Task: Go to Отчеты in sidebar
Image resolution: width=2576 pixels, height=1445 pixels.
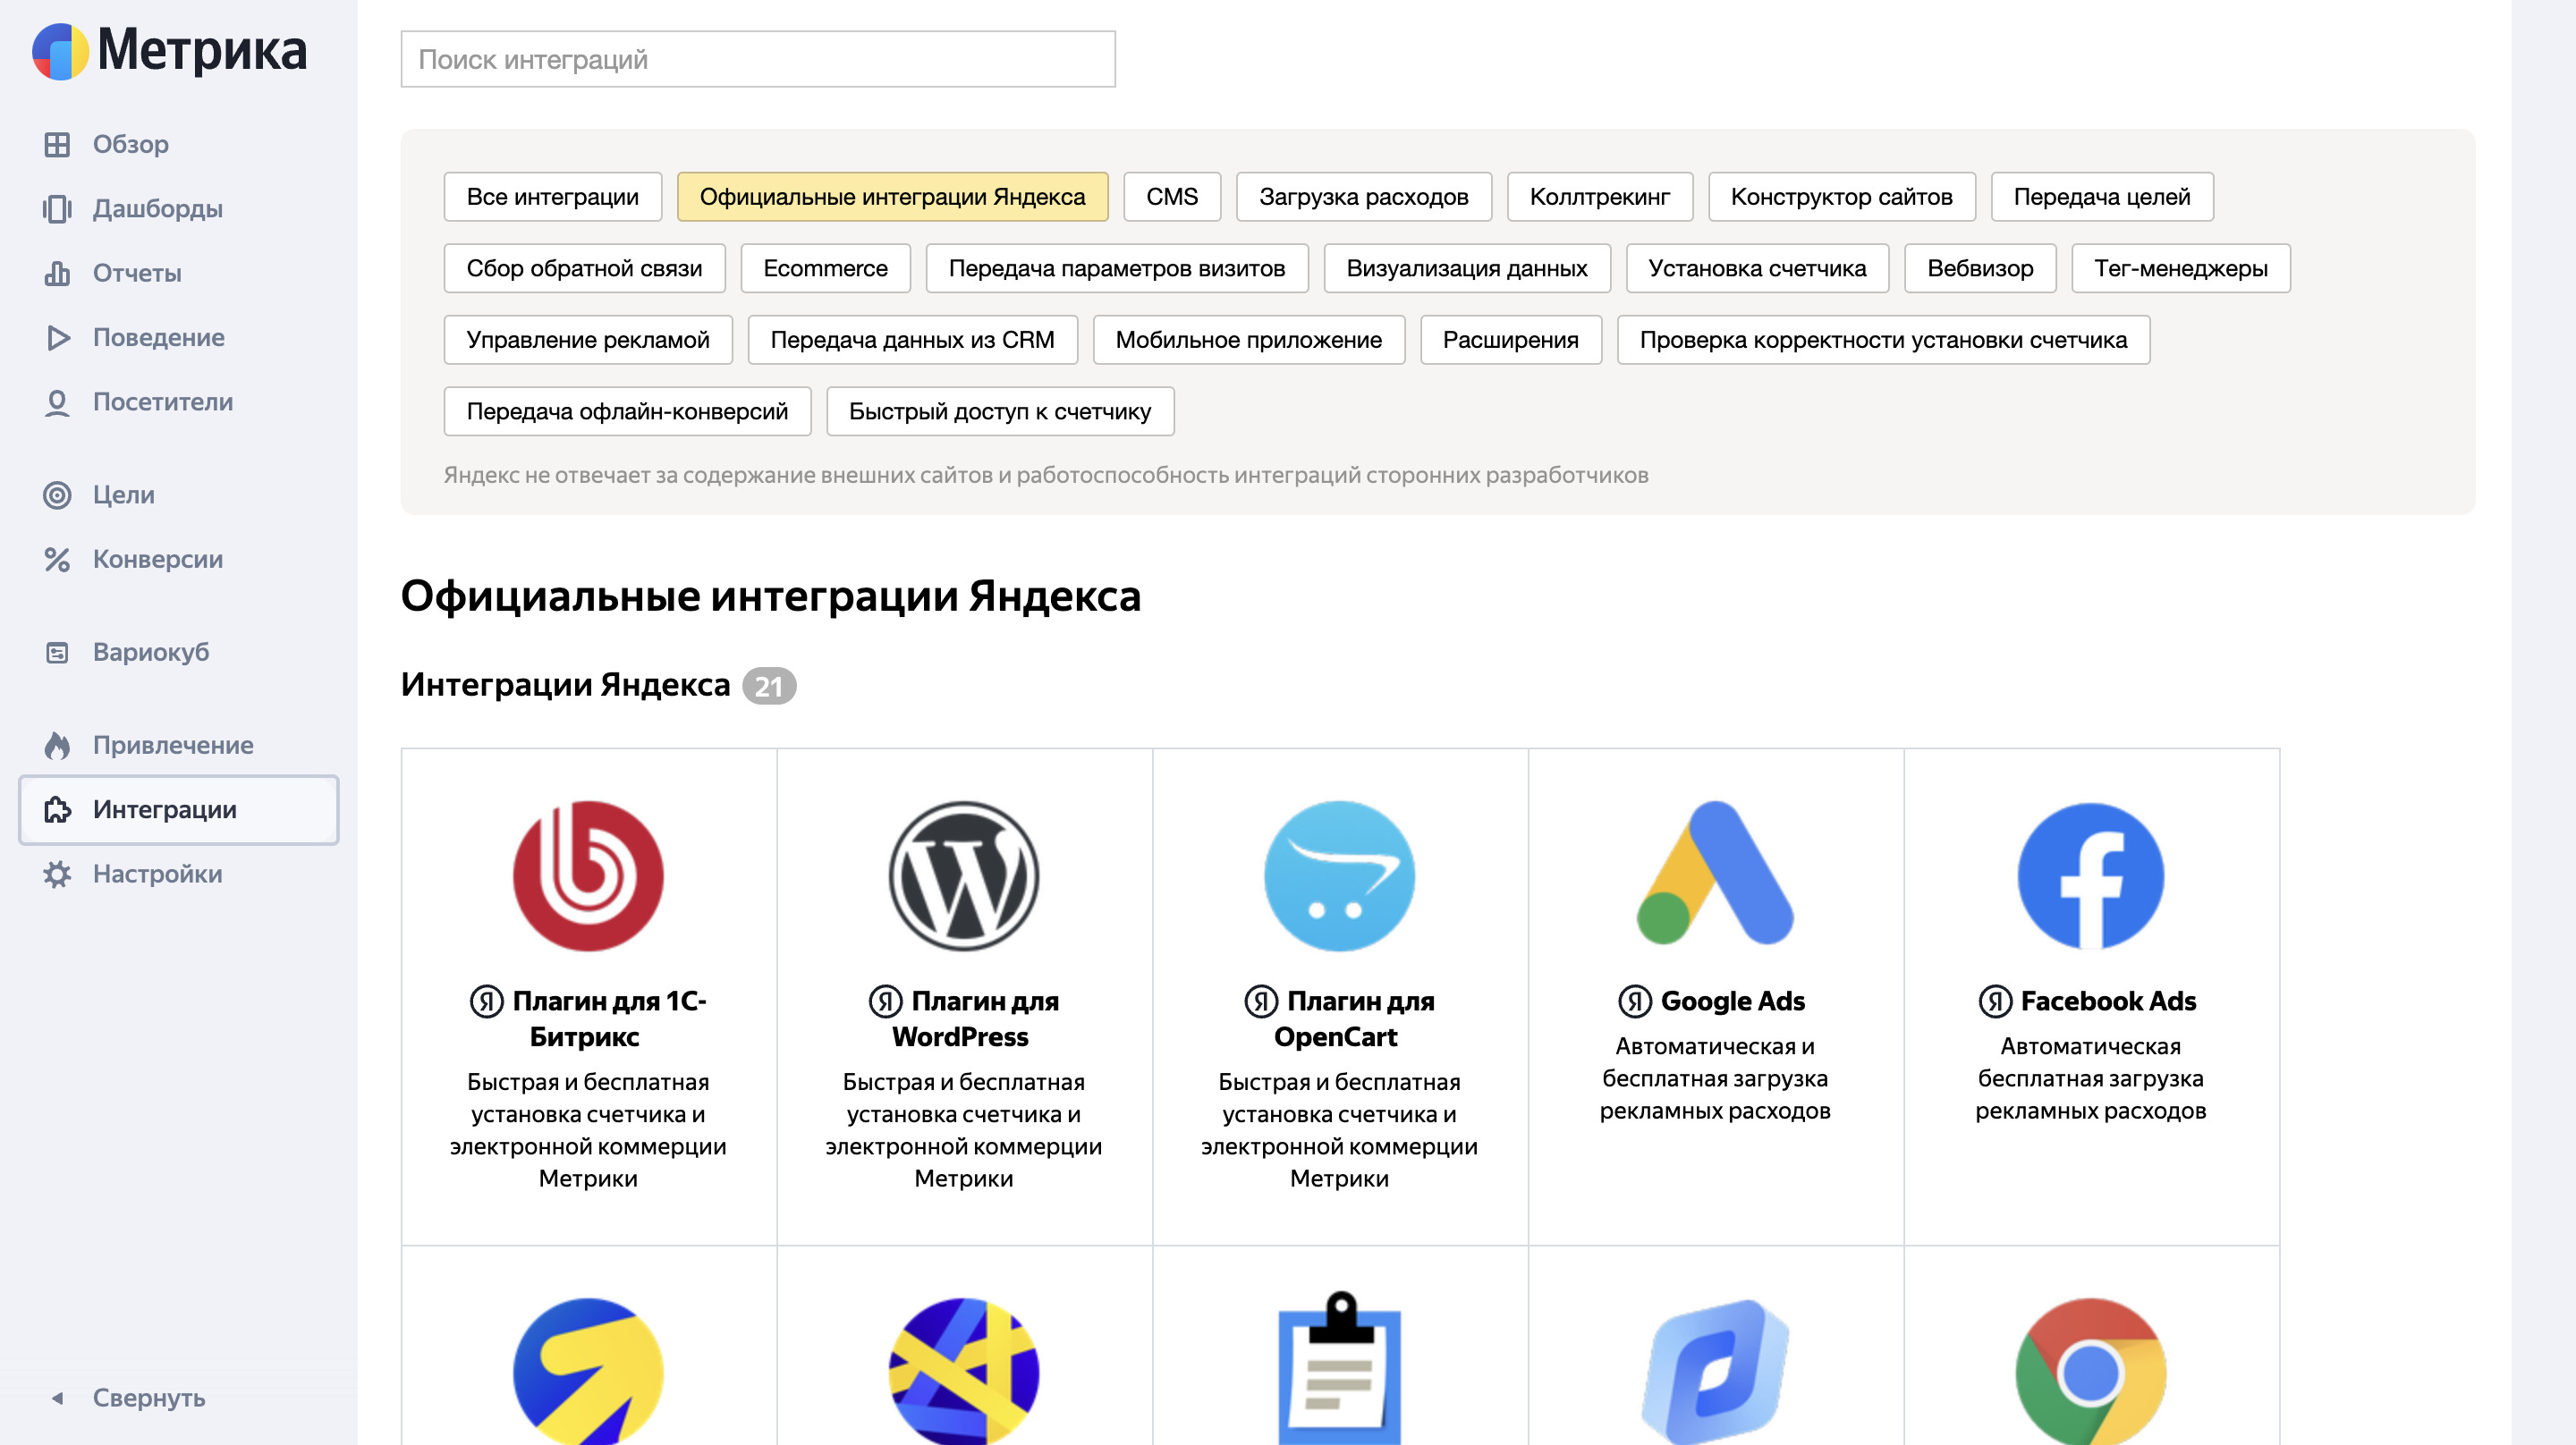Action: (x=137, y=273)
